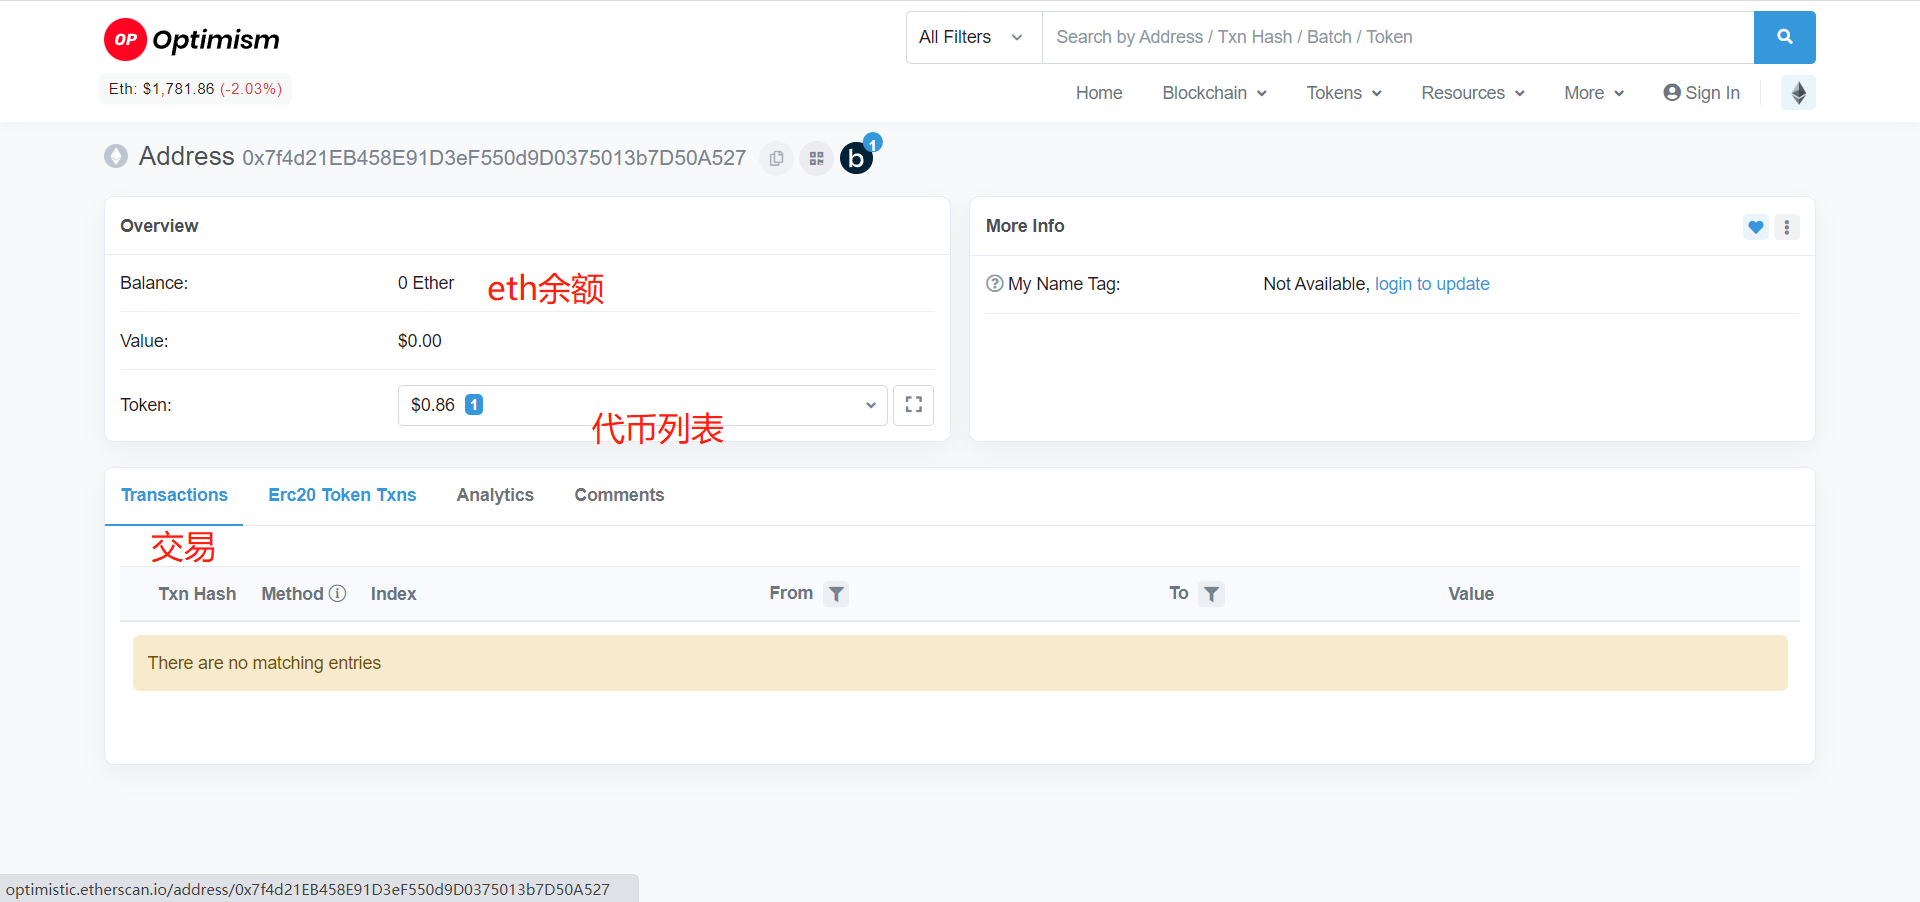Screen dimensions: 1920x902
Task: Click the Ethereum icon in the top right
Action: [1798, 92]
